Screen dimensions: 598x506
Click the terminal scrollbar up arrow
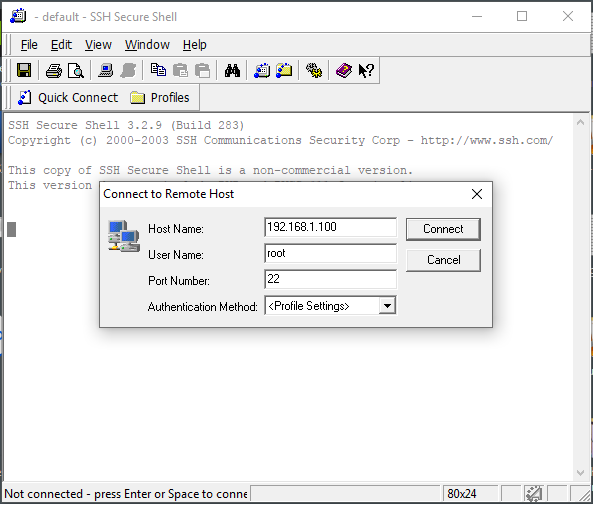coord(580,123)
